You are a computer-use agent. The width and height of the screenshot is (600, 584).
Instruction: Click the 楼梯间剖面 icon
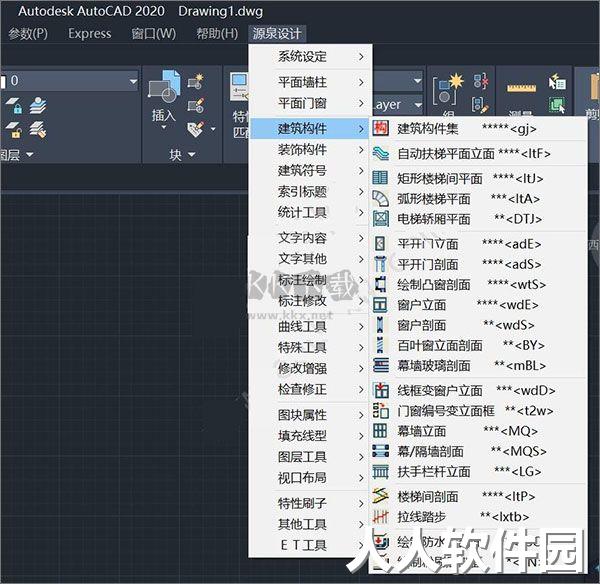(x=380, y=496)
